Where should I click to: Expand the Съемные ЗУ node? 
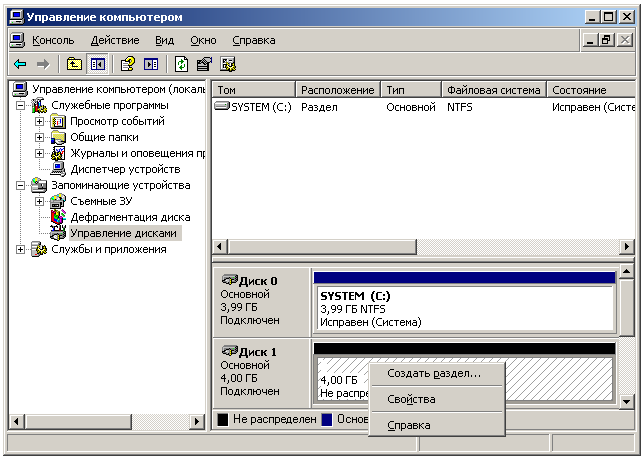pos(39,201)
